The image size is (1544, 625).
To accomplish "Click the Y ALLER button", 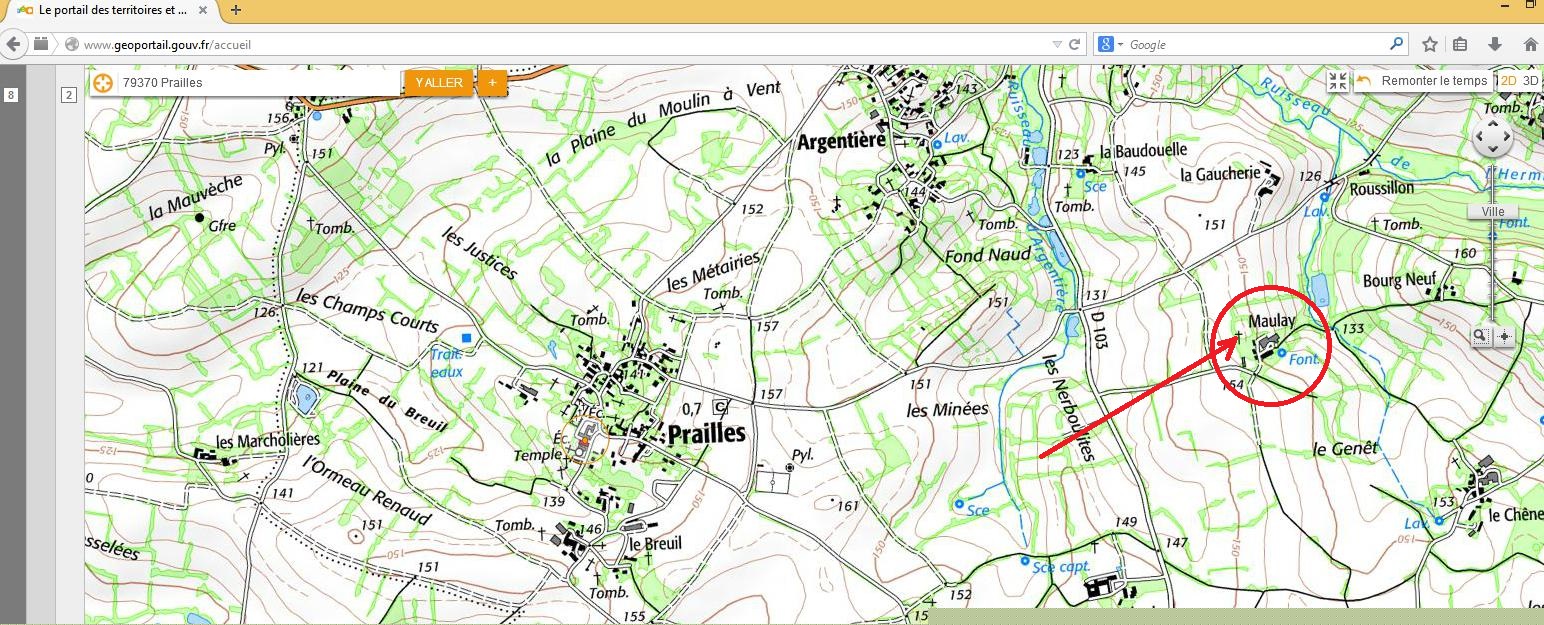I will [439, 82].
